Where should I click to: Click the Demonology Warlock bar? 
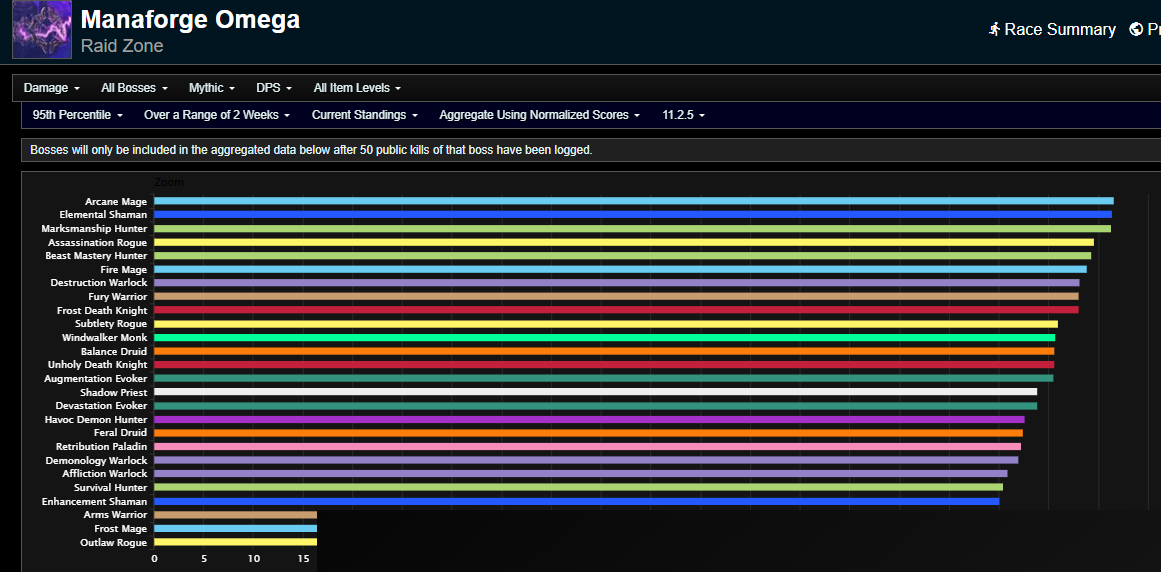[586, 460]
